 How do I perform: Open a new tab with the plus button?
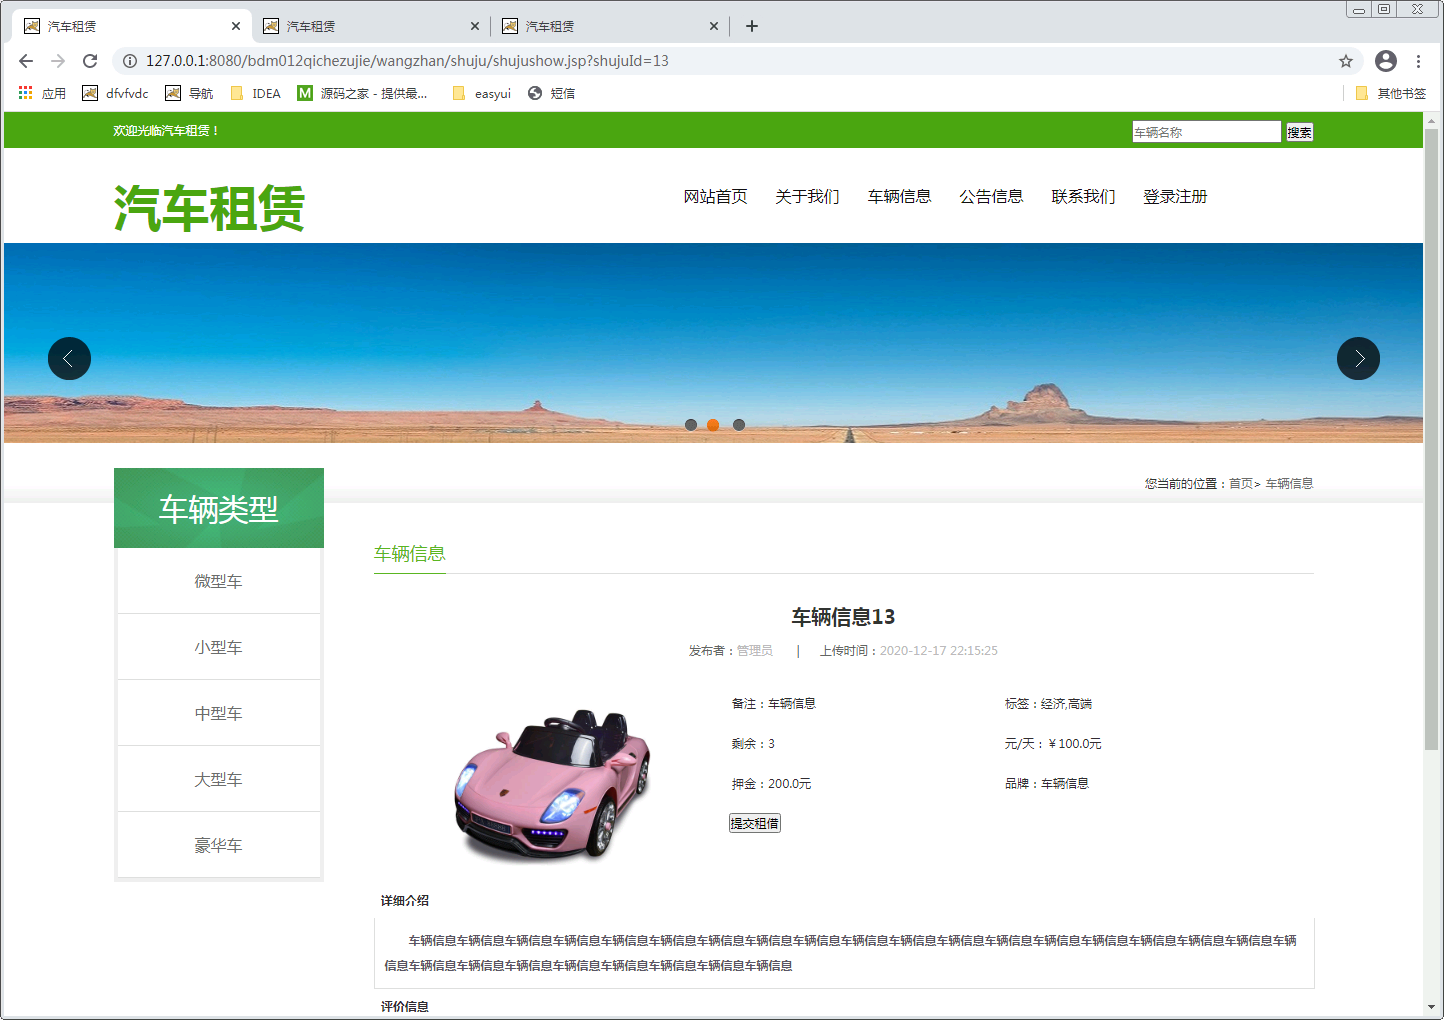(752, 26)
